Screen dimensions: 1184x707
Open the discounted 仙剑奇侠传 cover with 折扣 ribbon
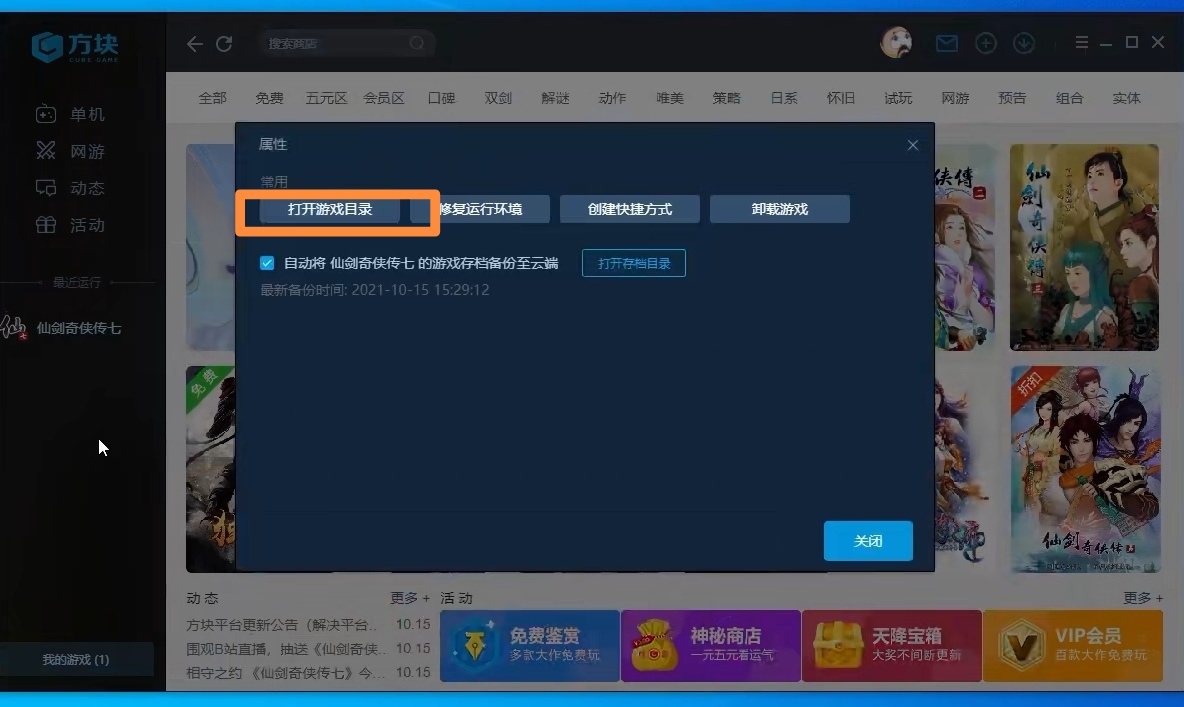point(1084,469)
